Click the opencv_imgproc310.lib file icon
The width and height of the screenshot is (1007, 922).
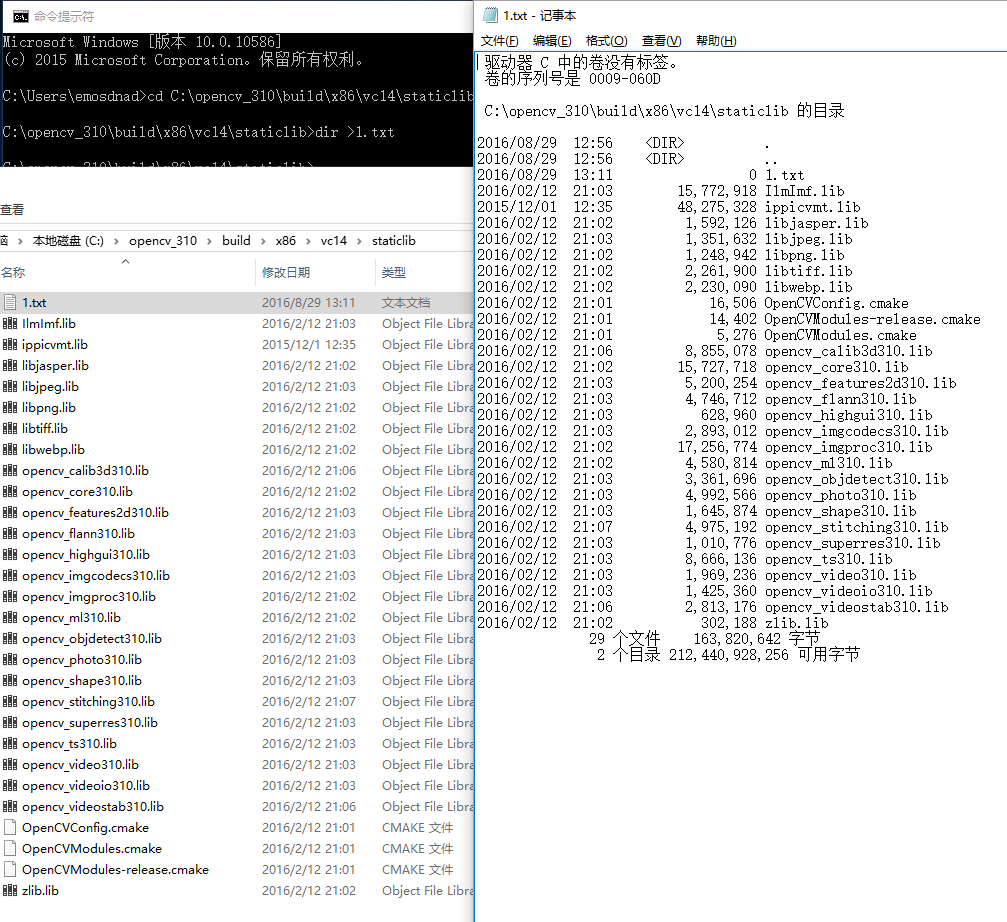(10, 596)
